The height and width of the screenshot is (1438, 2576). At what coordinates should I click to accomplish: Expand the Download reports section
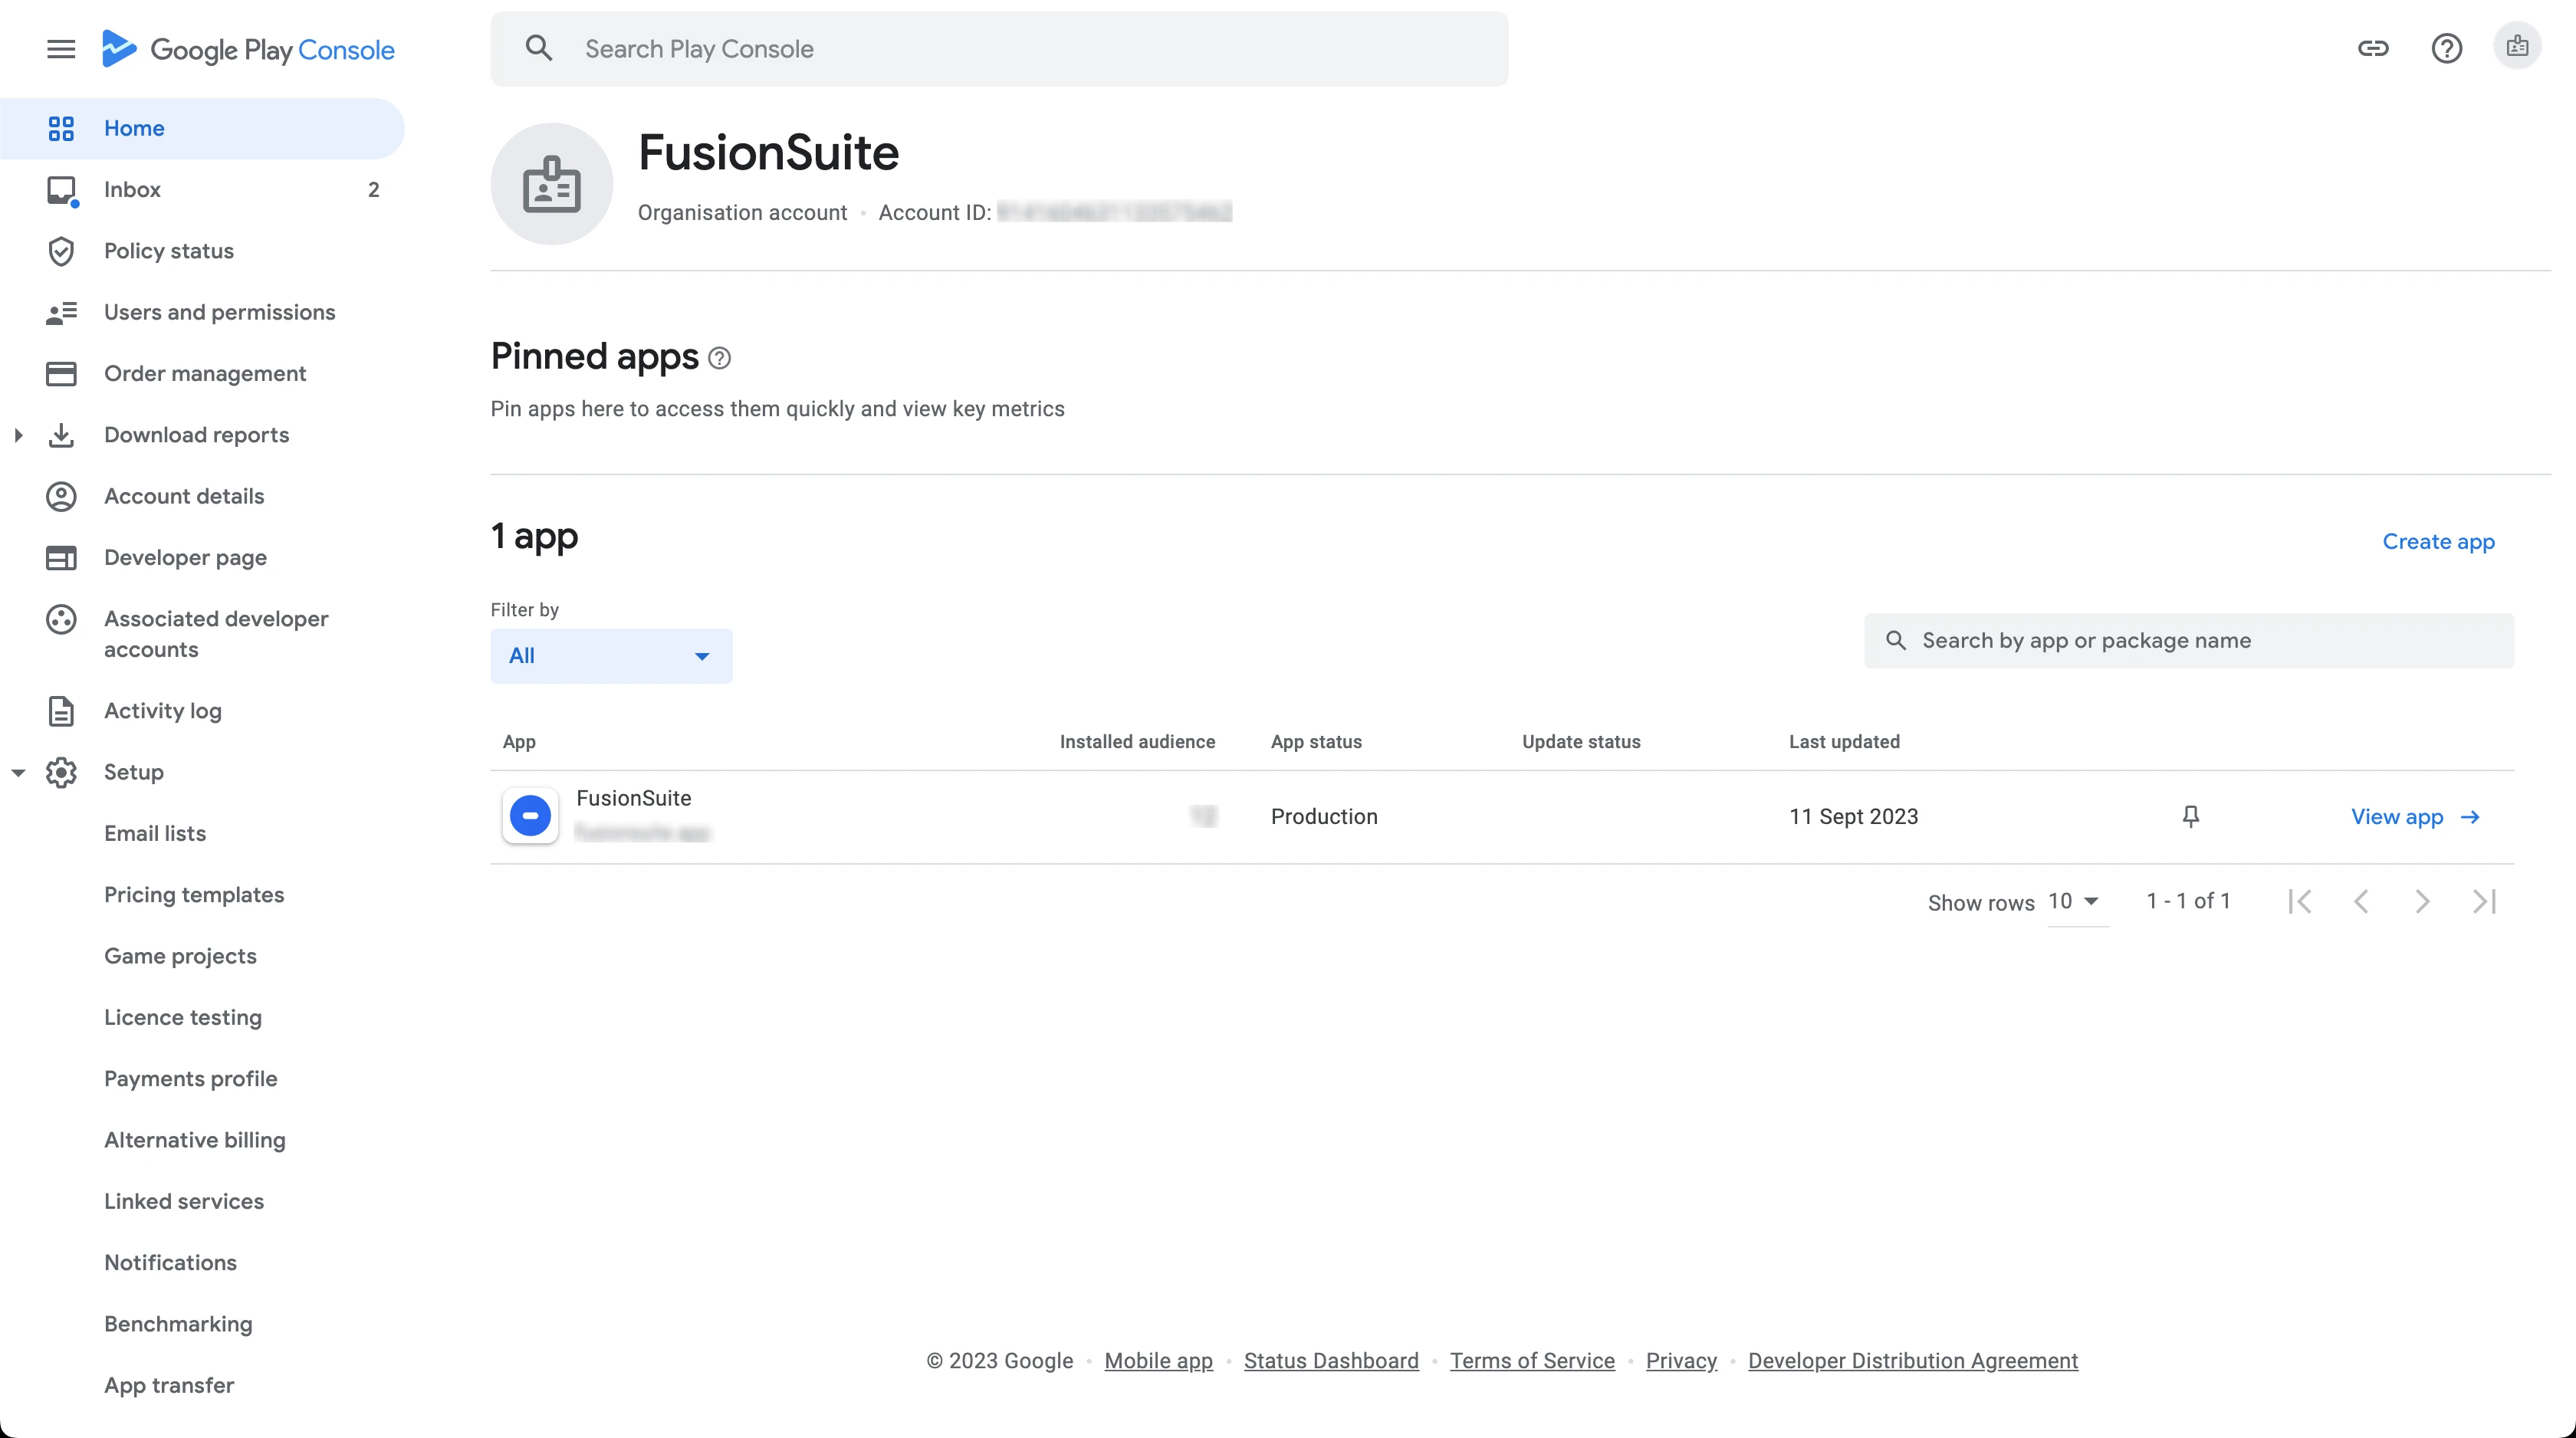point(18,435)
